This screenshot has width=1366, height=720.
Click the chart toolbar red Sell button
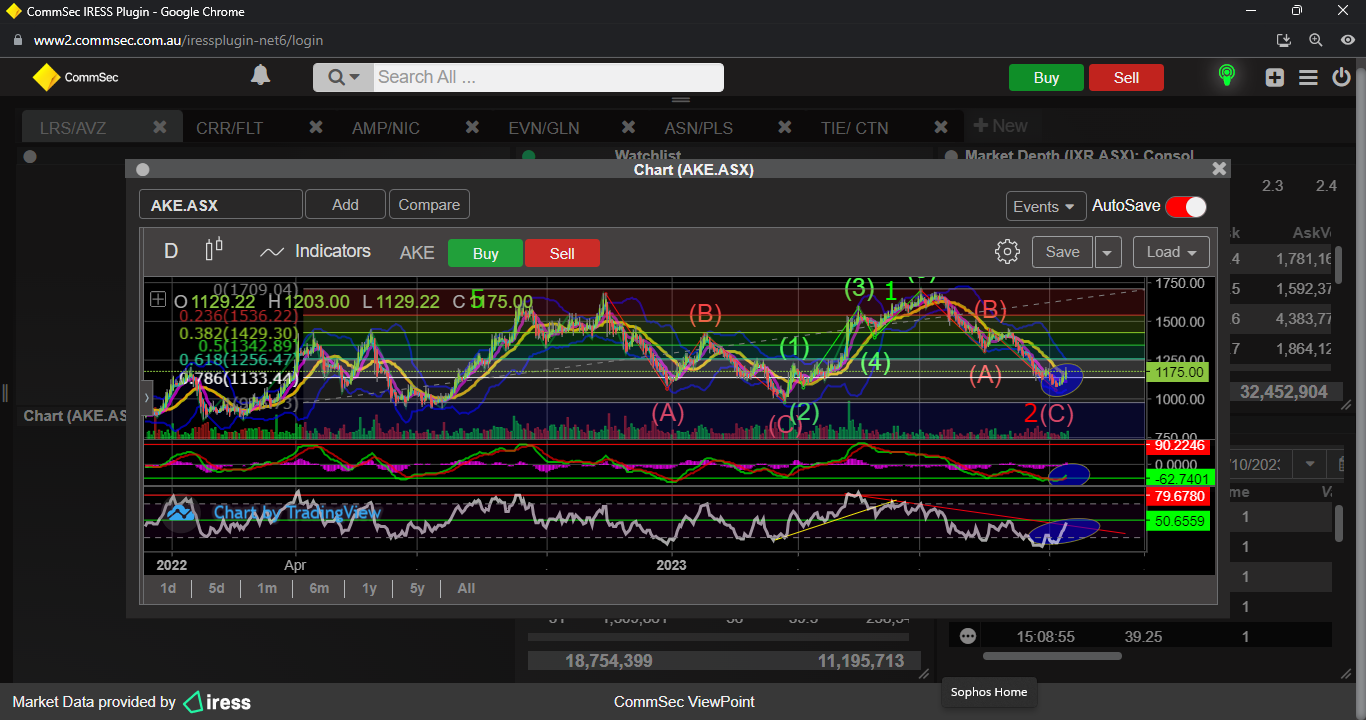point(562,253)
